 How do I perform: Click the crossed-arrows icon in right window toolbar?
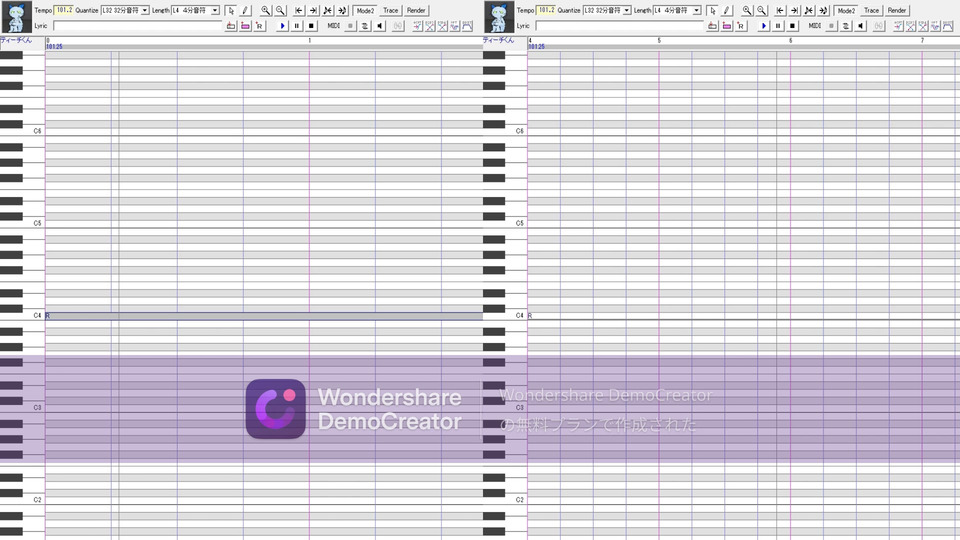coord(809,10)
